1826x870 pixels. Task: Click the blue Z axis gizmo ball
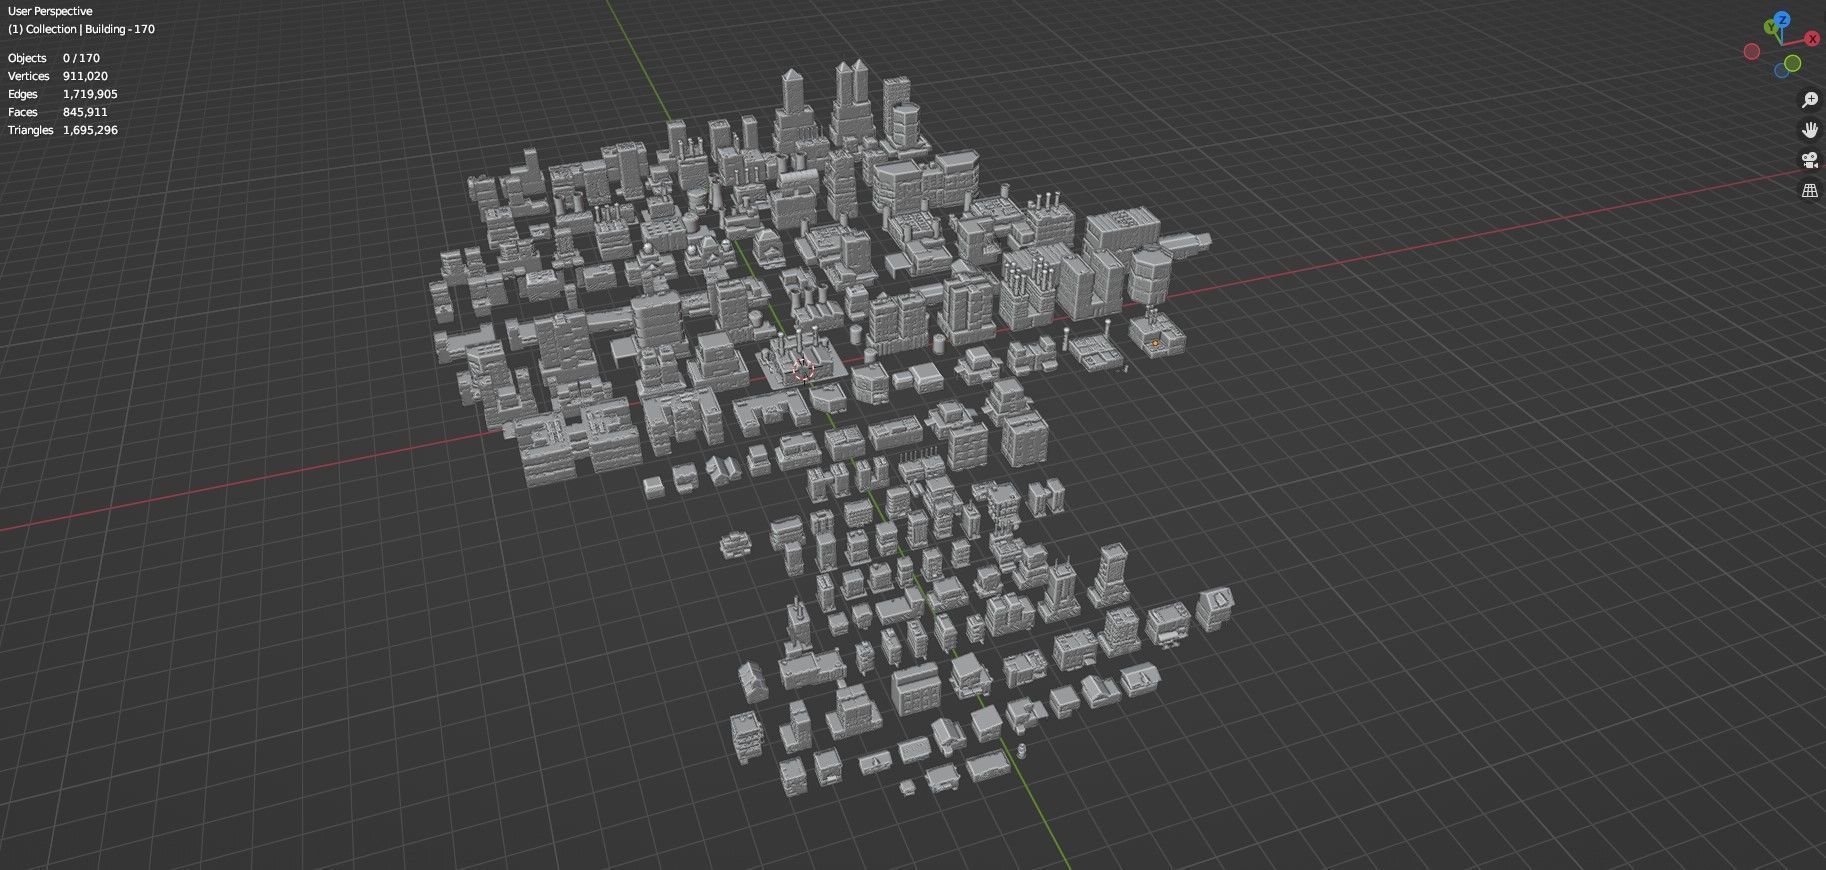point(1782,19)
